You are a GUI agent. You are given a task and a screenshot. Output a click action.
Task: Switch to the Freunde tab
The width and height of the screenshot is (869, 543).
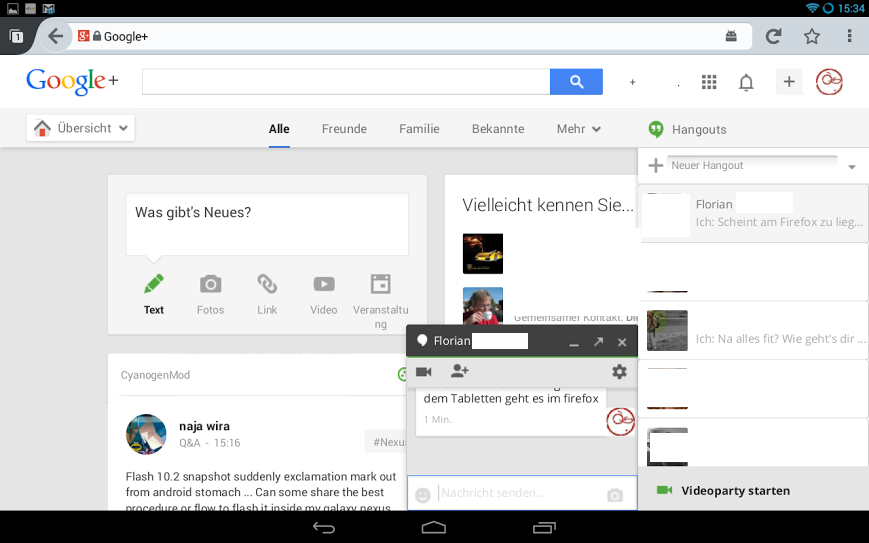pos(344,129)
